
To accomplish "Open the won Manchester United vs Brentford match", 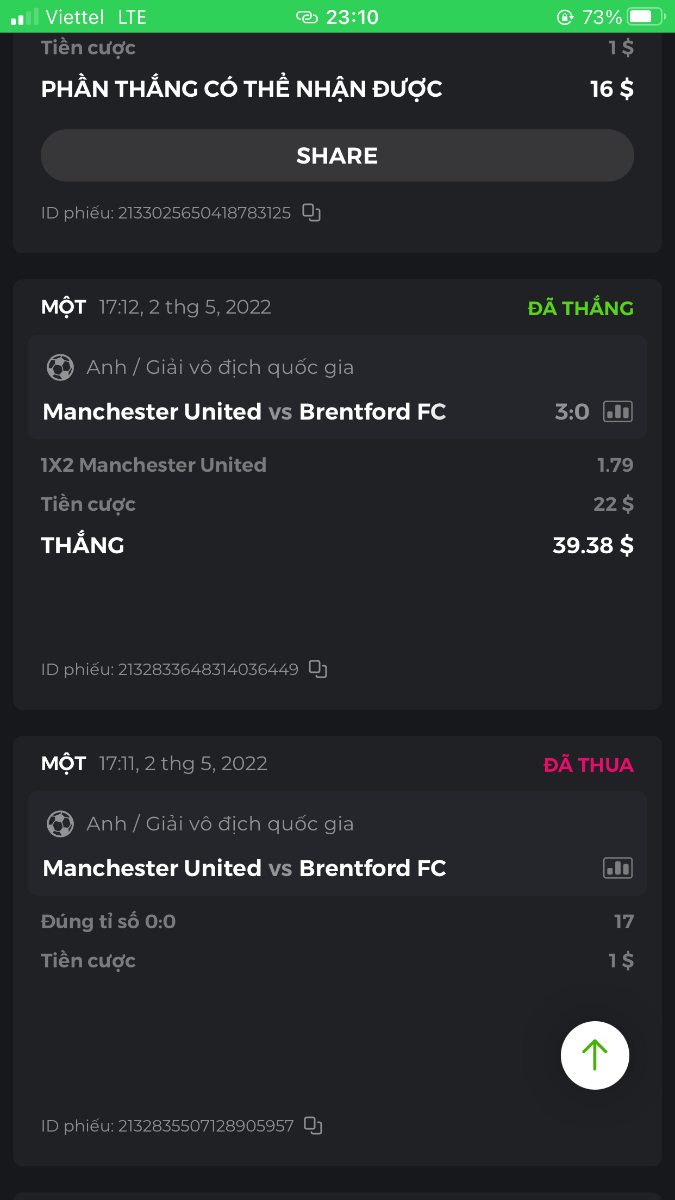I will pos(244,412).
